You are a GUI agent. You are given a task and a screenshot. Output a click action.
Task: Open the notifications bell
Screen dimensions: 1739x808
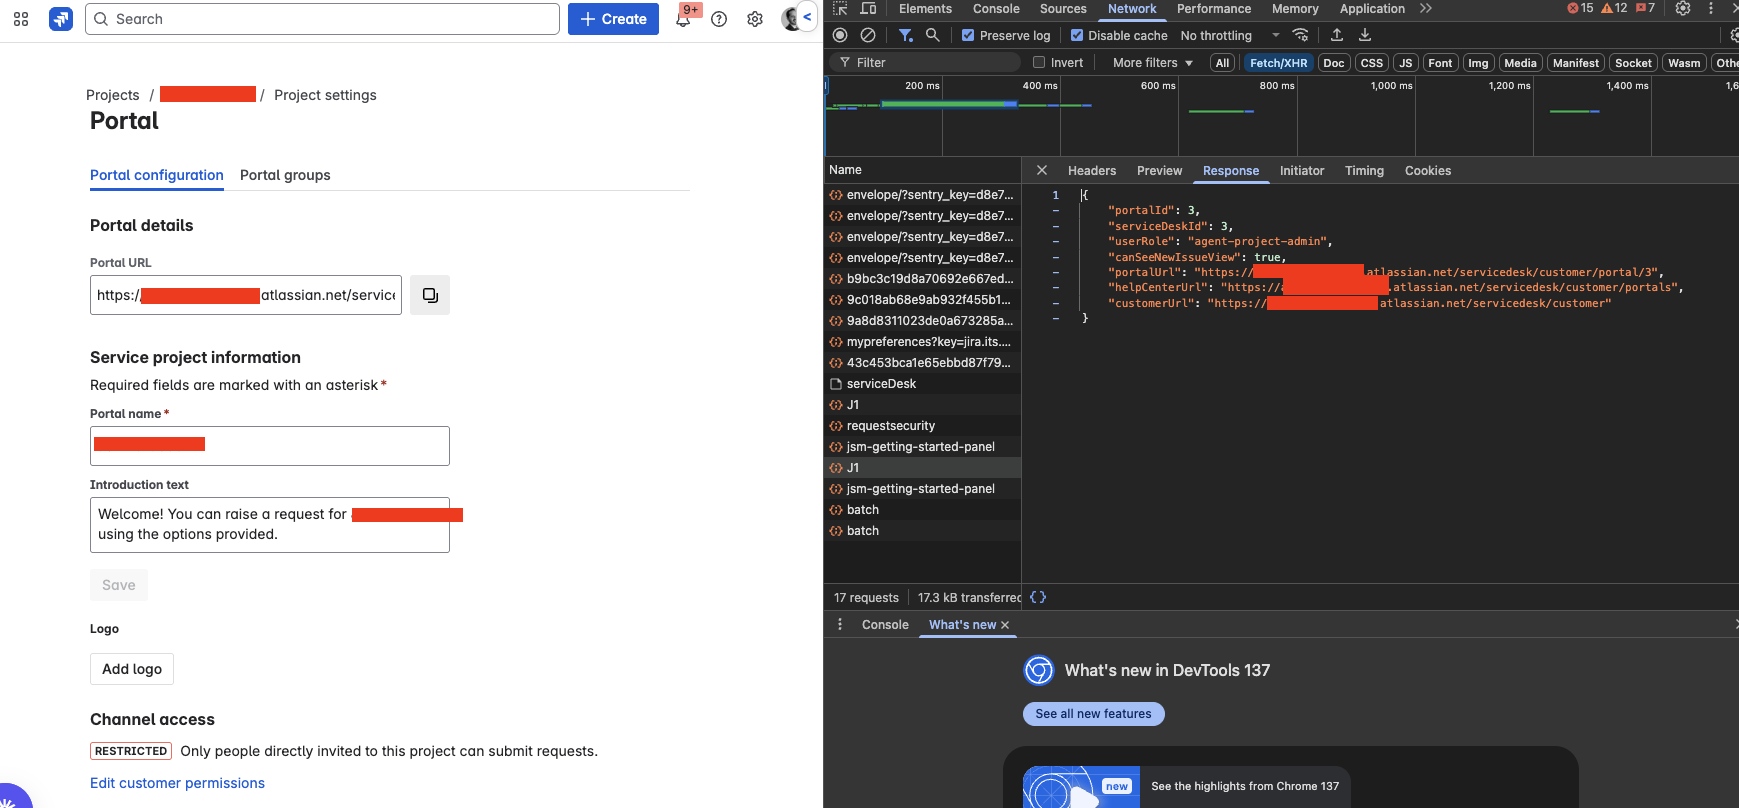pyautogui.click(x=683, y=19)
